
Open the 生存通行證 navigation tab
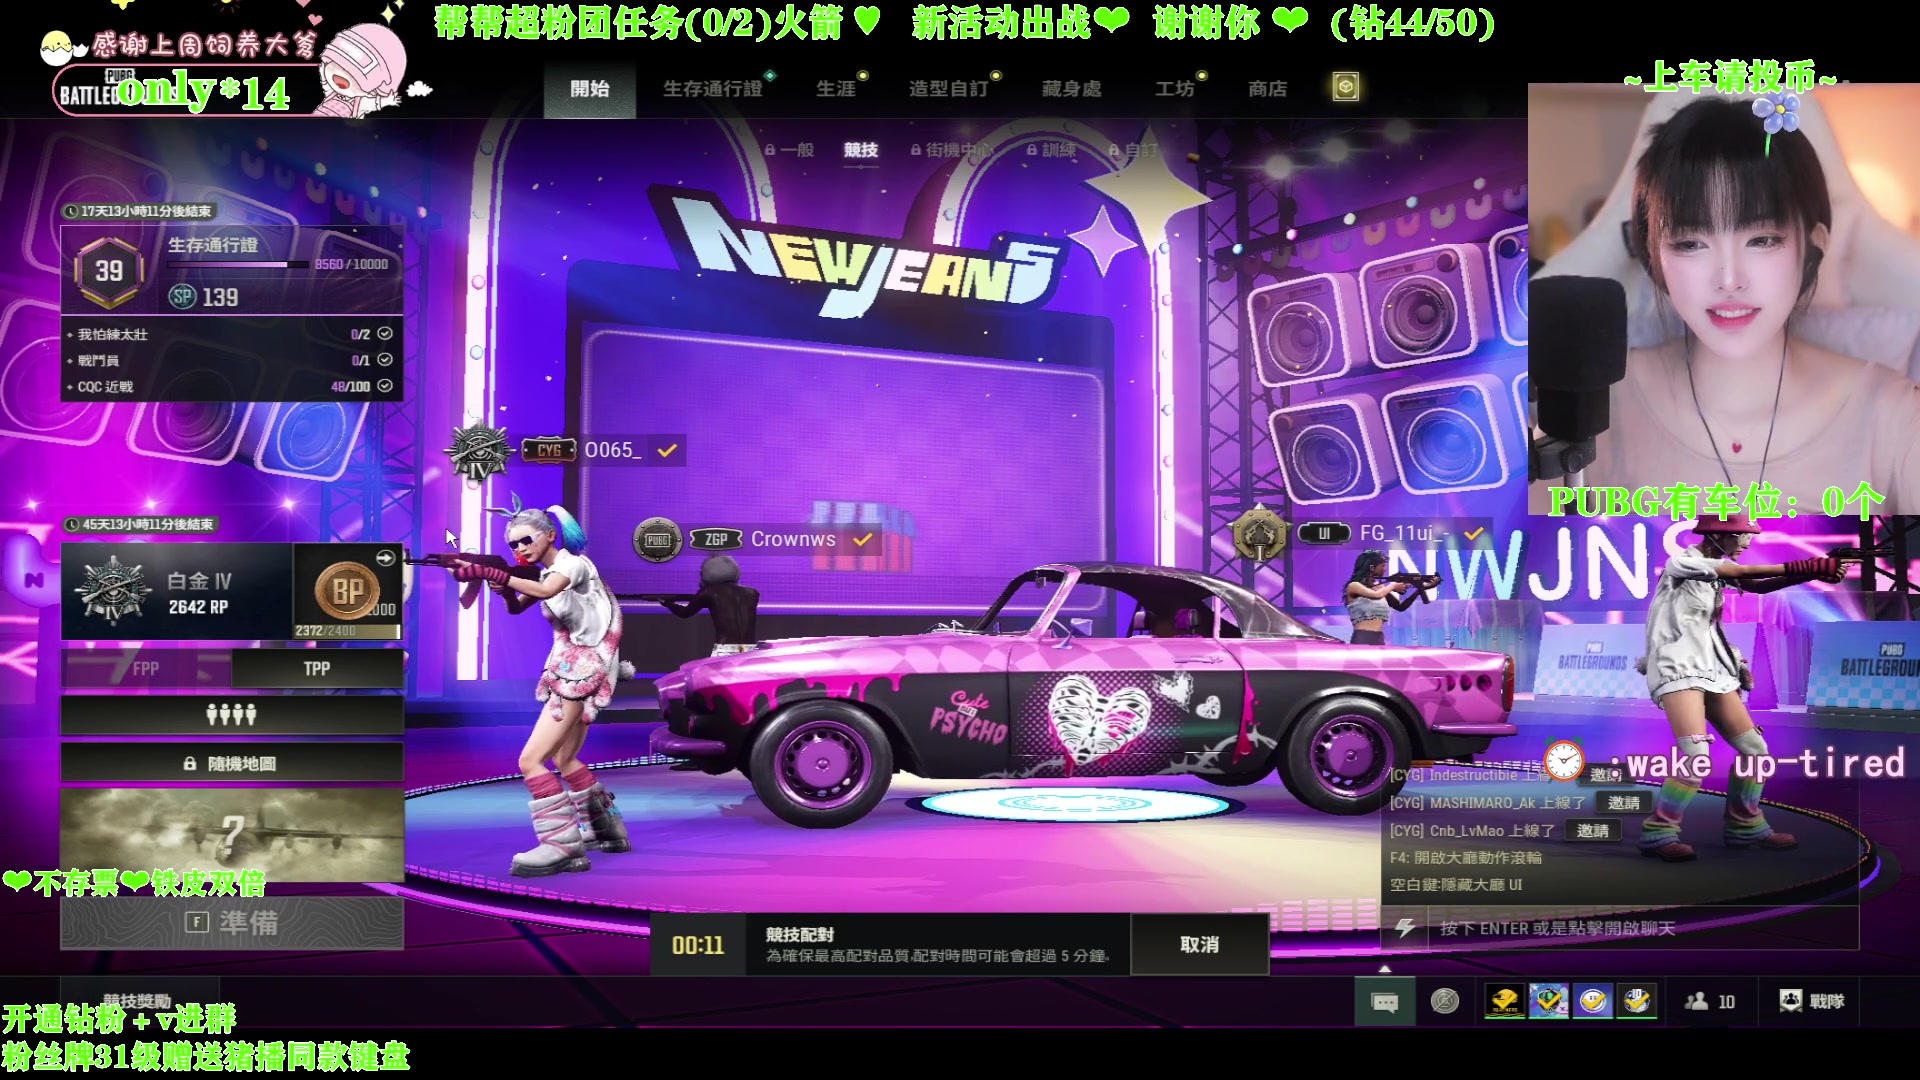713,89
